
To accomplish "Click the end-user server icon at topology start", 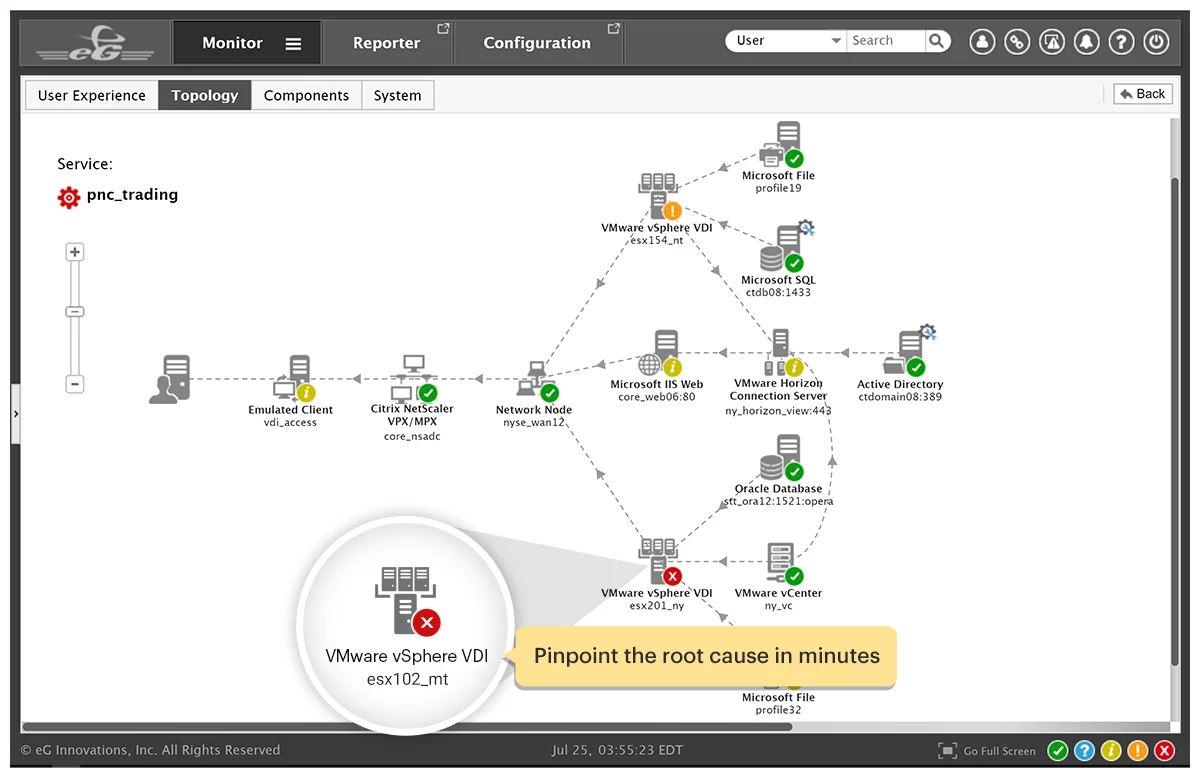I will click(x=171, y=380).
